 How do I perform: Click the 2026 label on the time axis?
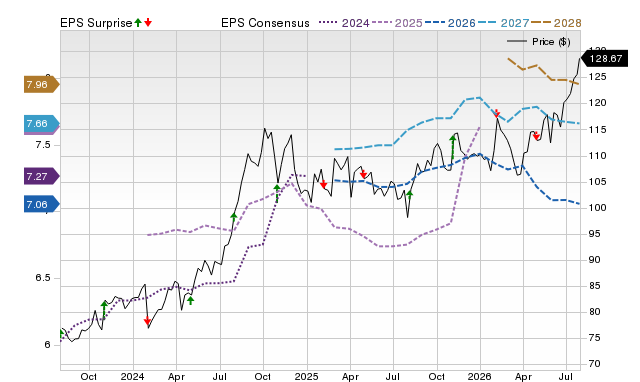coord(480,376)
